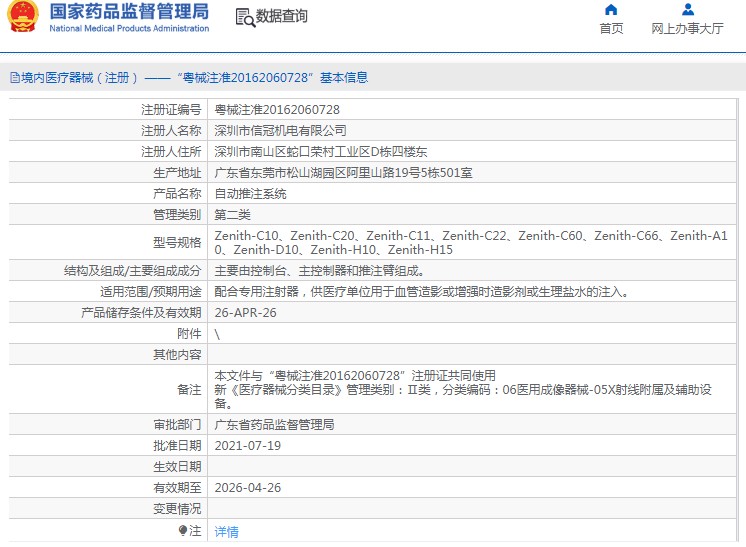Go to 首页 via its text label
Image resolution: width=746 pixels, height=547 pixels.
pos(611,29)
